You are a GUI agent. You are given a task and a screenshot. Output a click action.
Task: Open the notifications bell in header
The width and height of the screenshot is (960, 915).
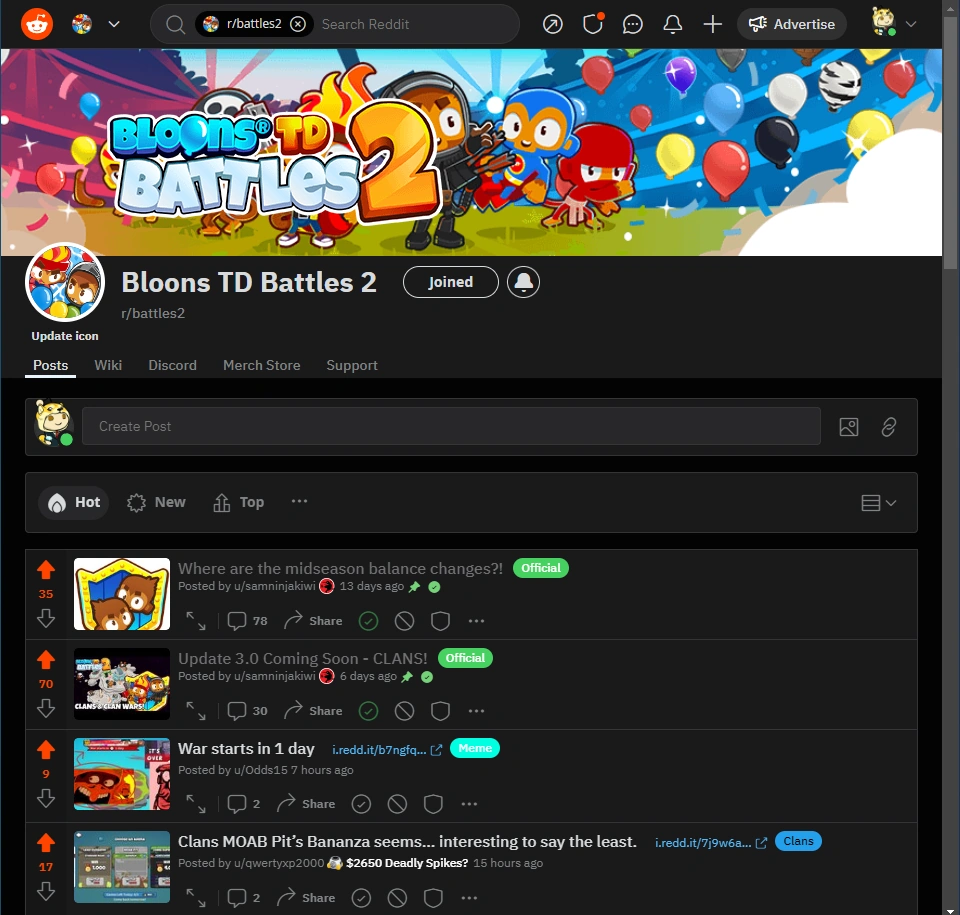pos(672,24)
